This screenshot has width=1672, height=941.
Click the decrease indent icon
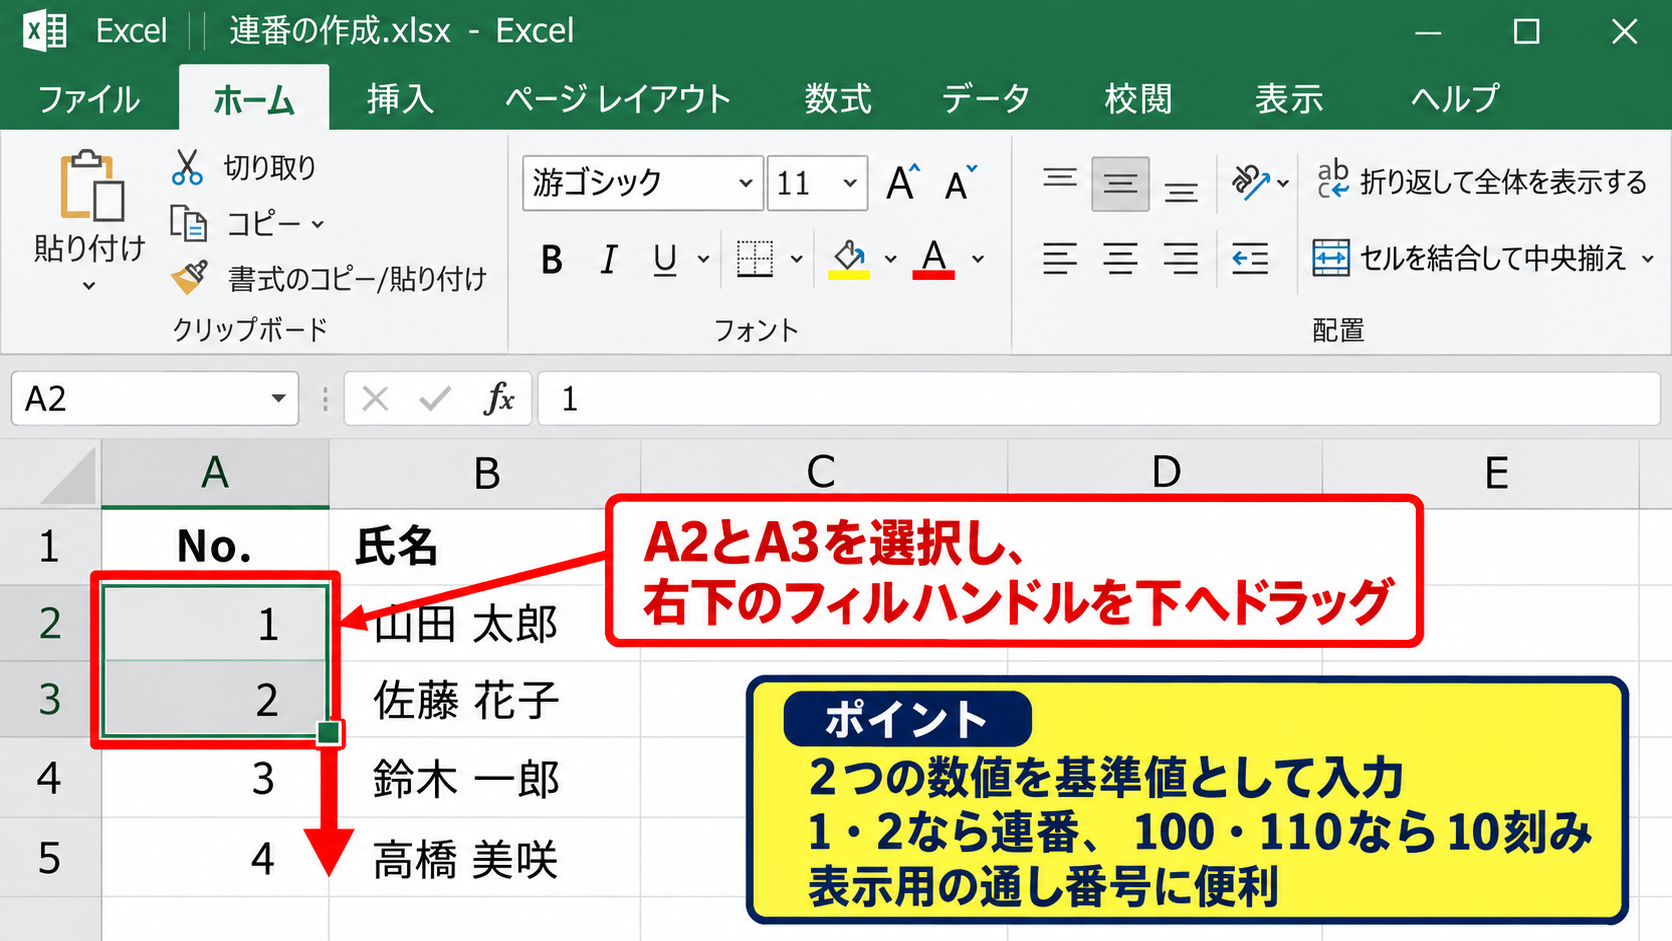pos(1250,259)
